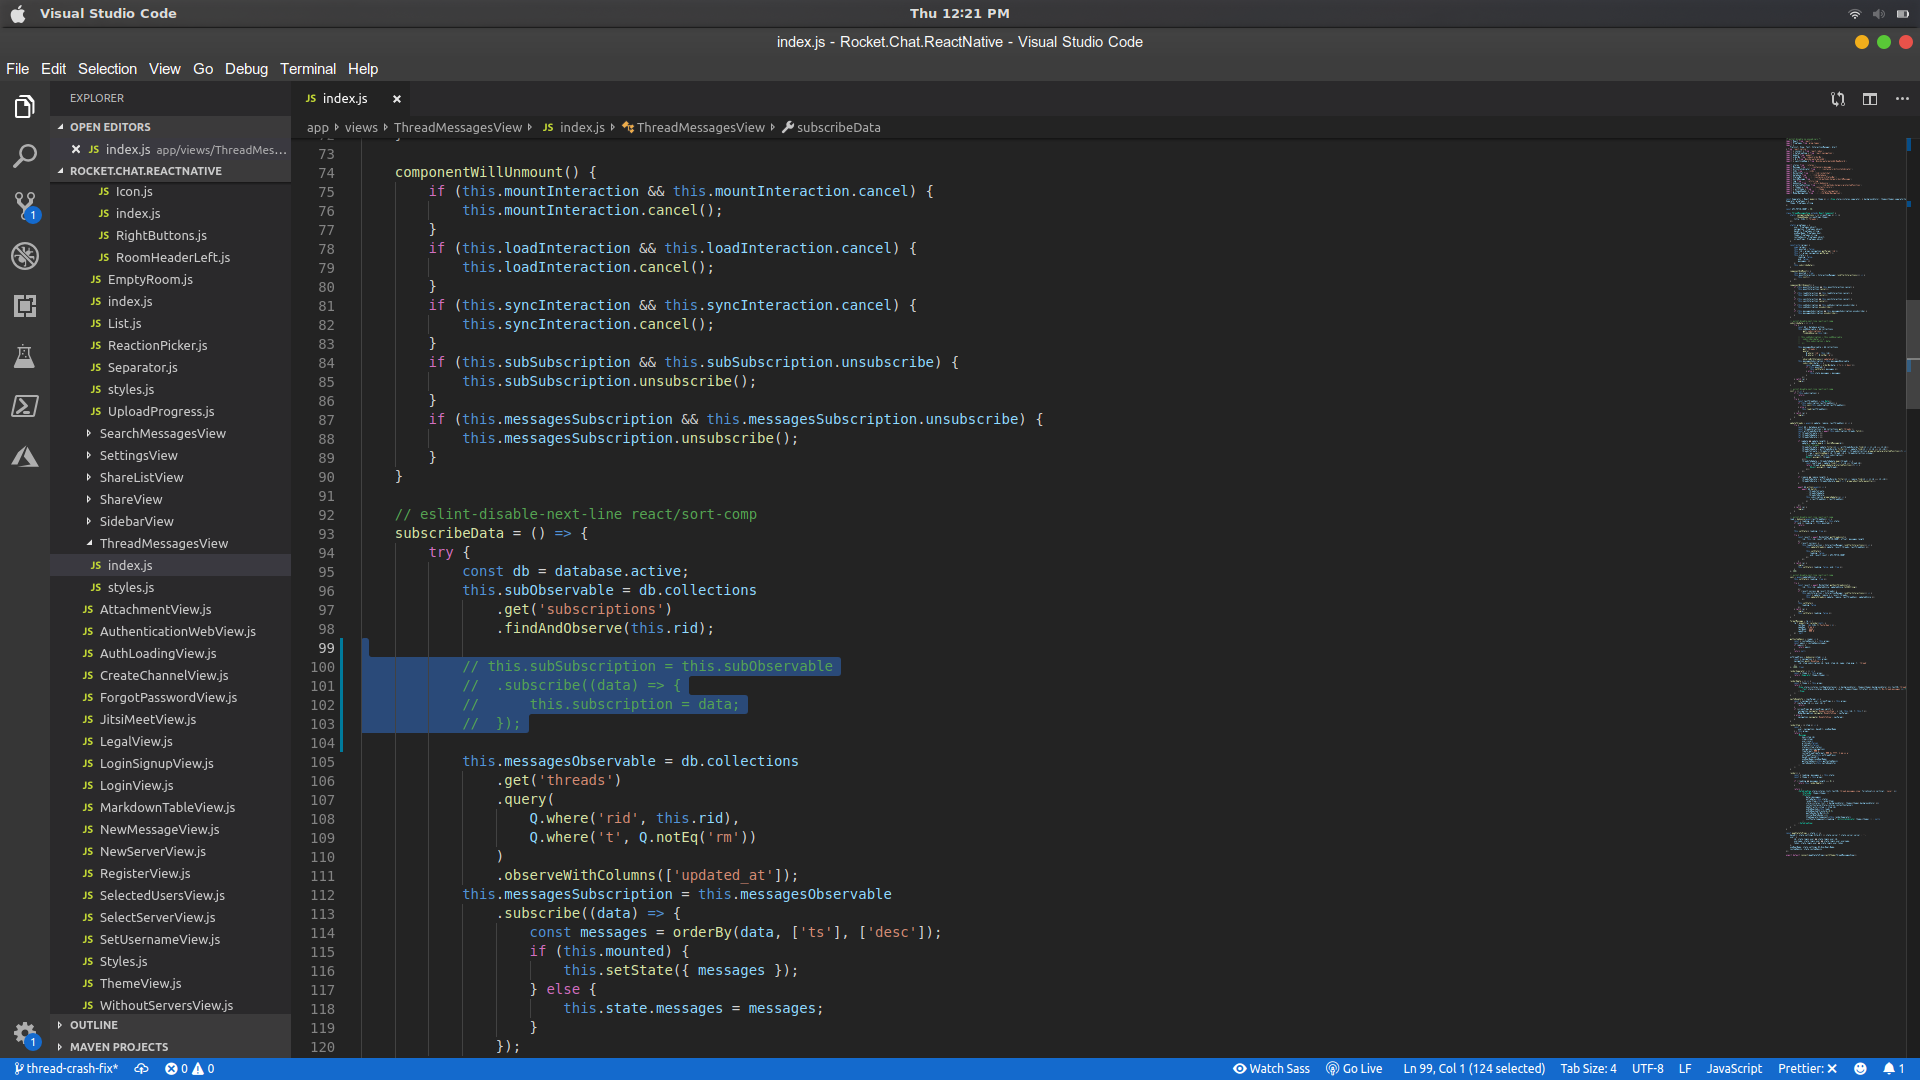The width and height of the screenshot is (1920, 1080).
Task: Open the Source Control view
Action: [25, 206]
